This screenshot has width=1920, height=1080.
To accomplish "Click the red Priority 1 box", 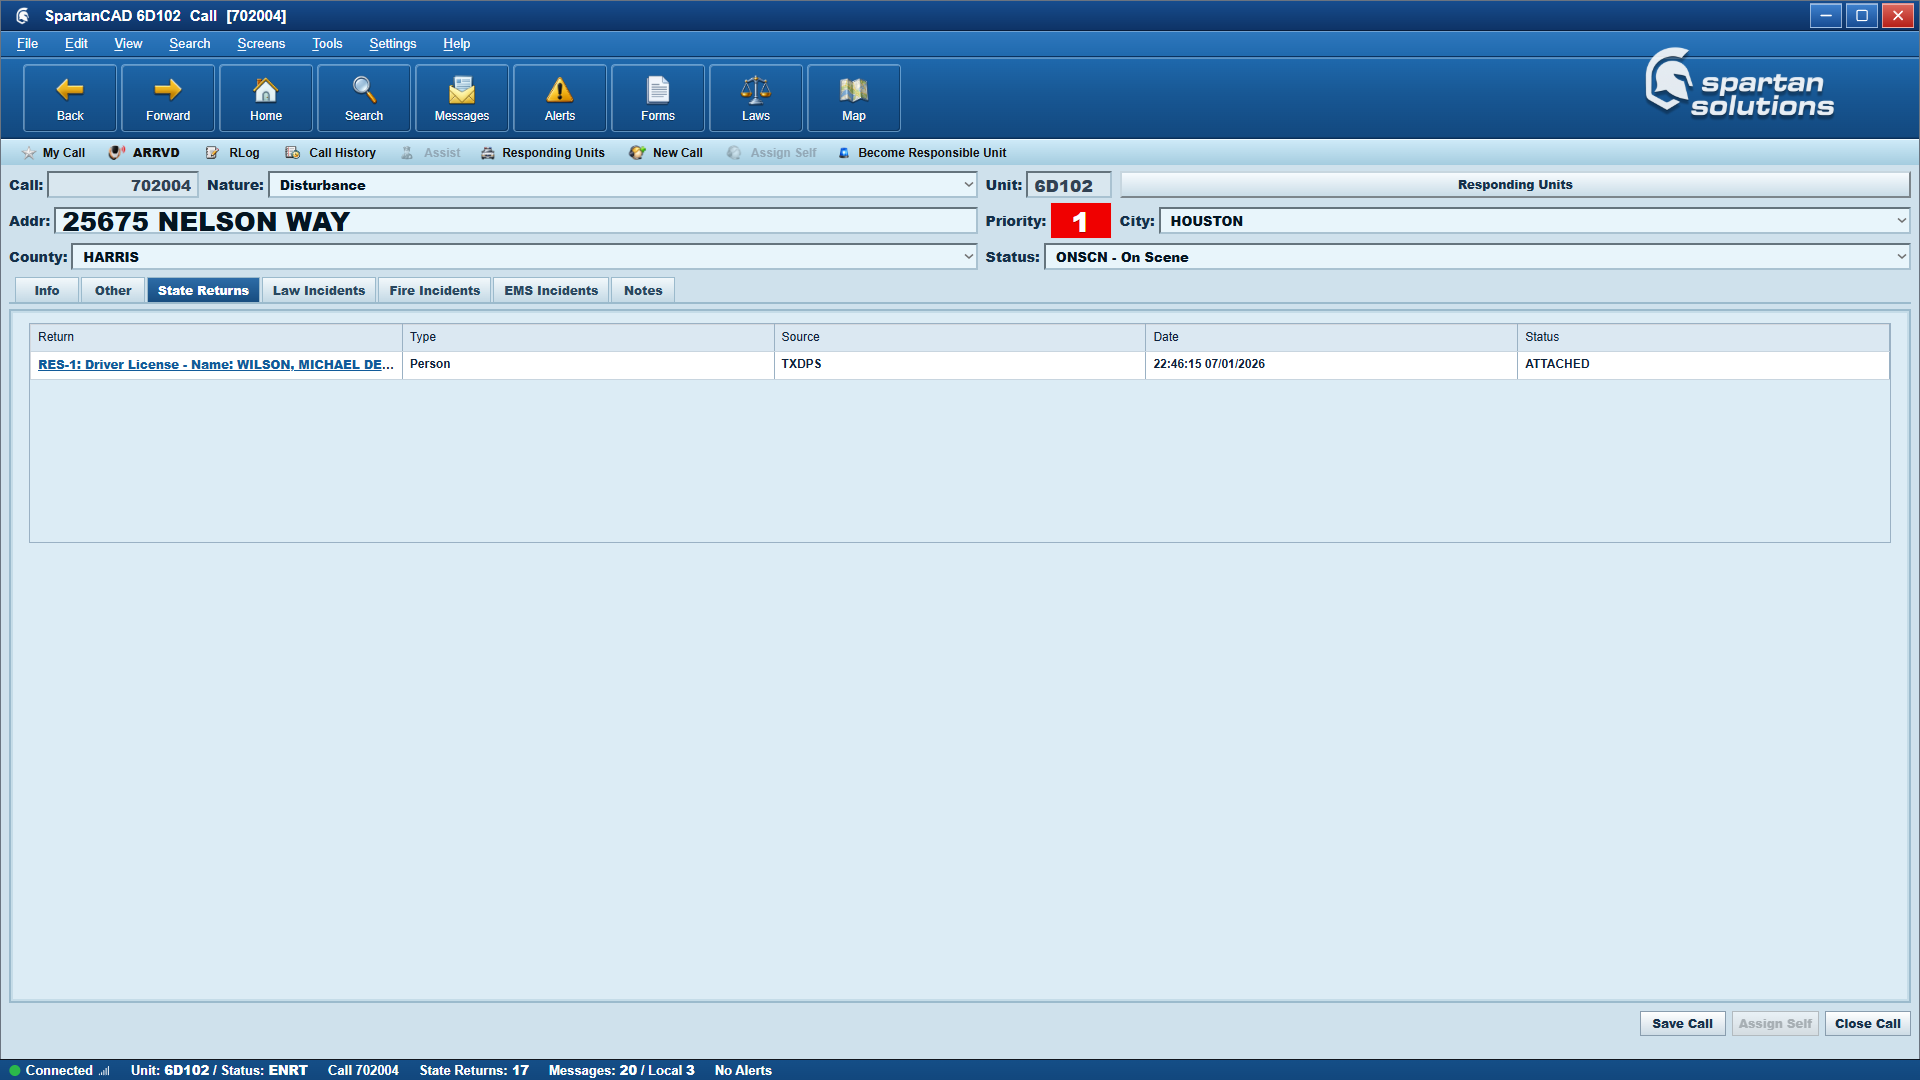I will 1080,221.
